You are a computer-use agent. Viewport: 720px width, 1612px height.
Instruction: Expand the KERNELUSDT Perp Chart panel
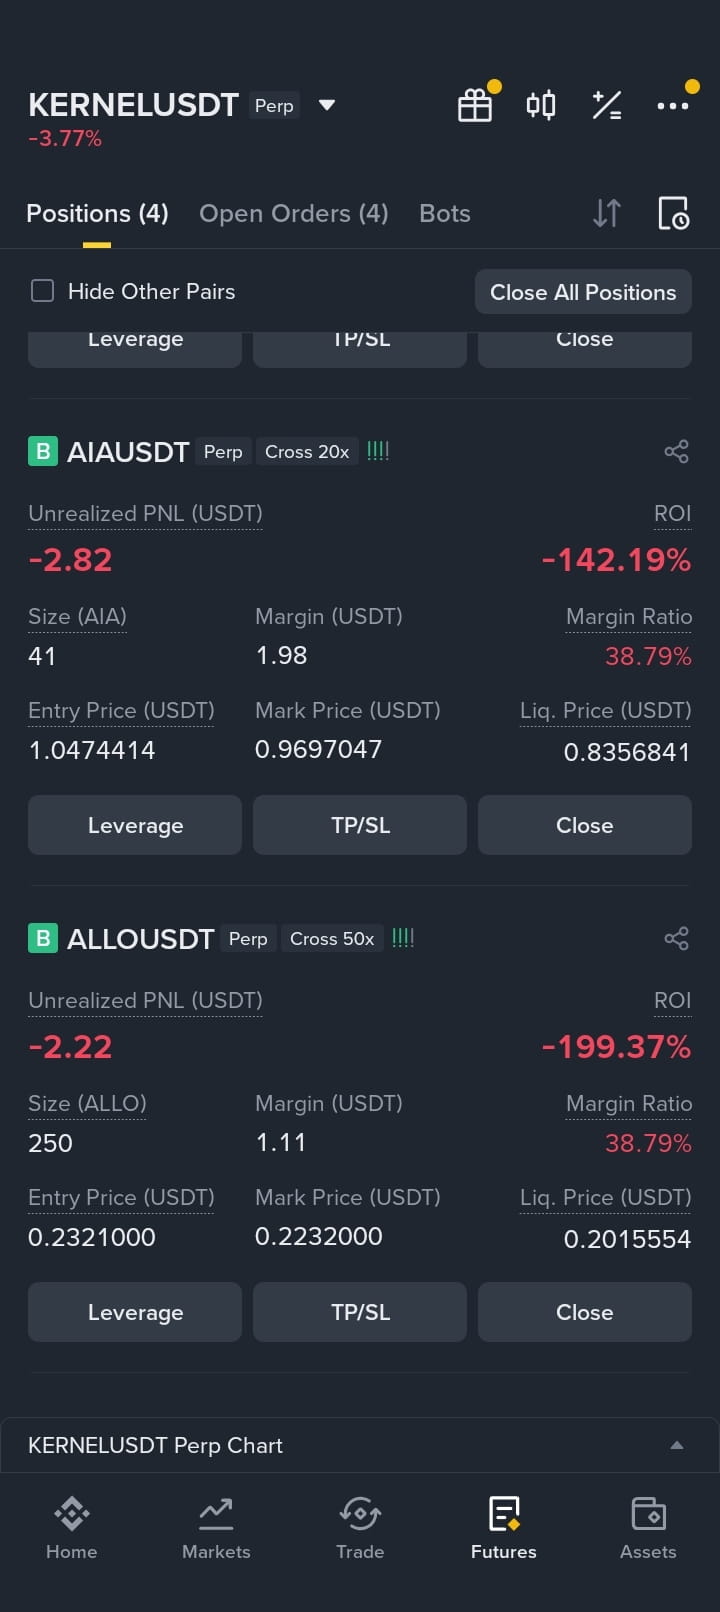[x=360, y=1445]
